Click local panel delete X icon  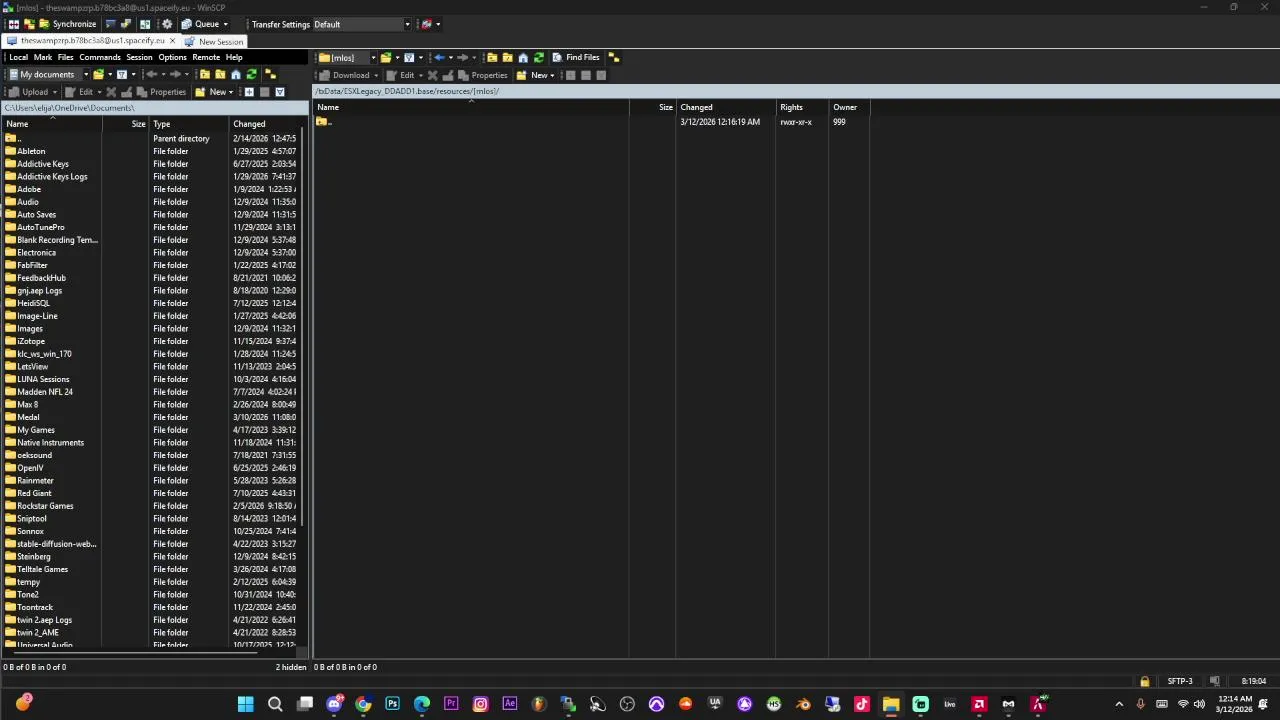pyautogui.click(x=111, y=92)
